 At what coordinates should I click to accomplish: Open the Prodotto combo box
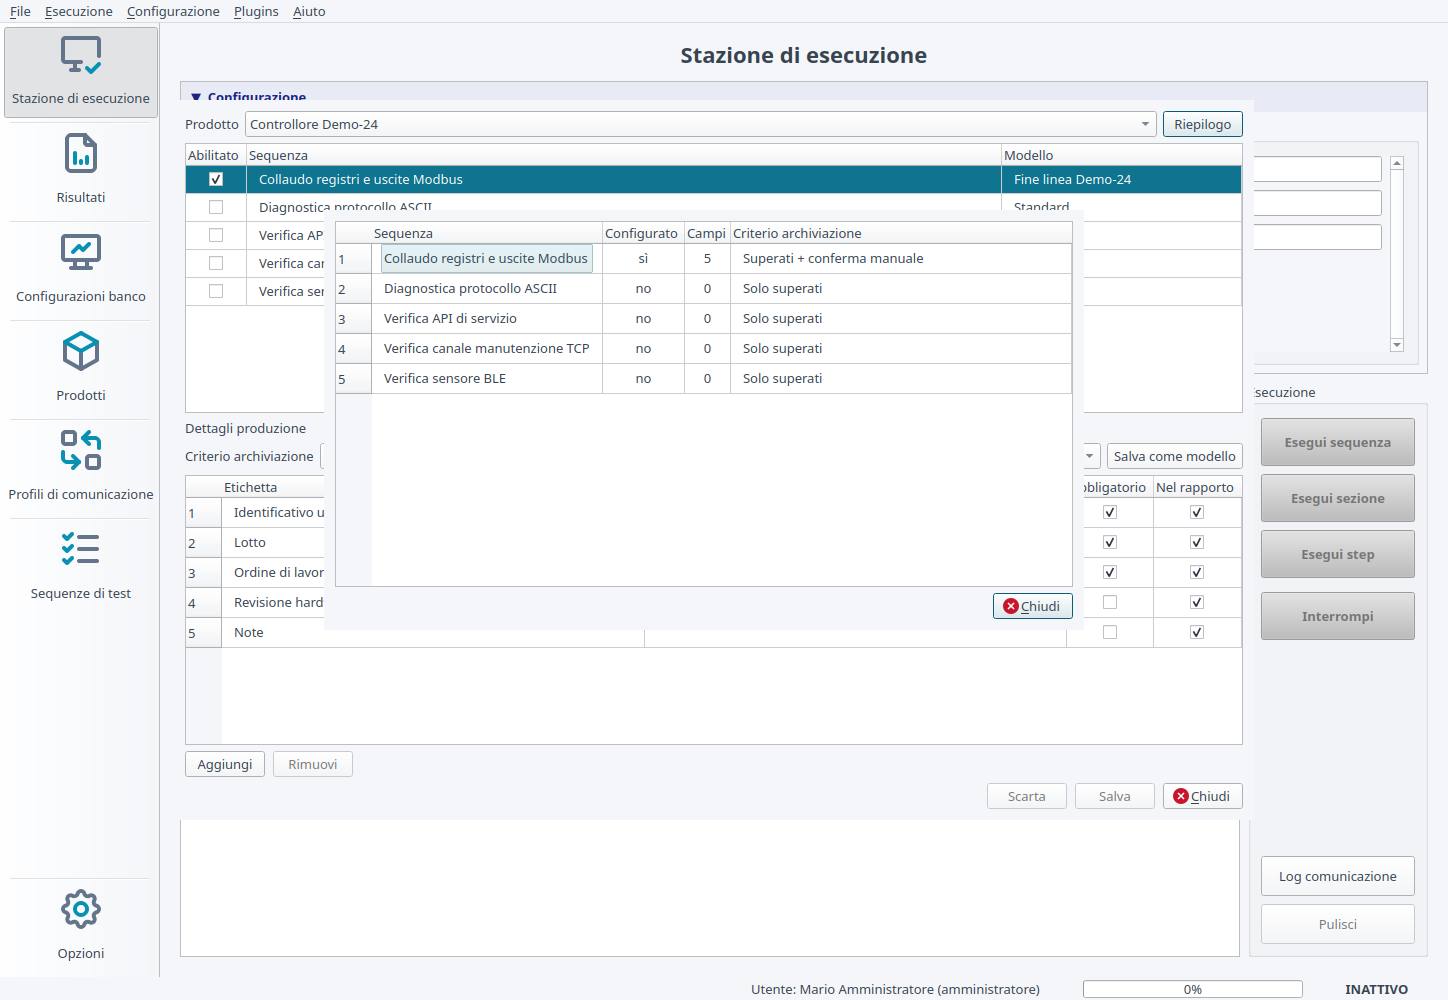pos(700,124)
